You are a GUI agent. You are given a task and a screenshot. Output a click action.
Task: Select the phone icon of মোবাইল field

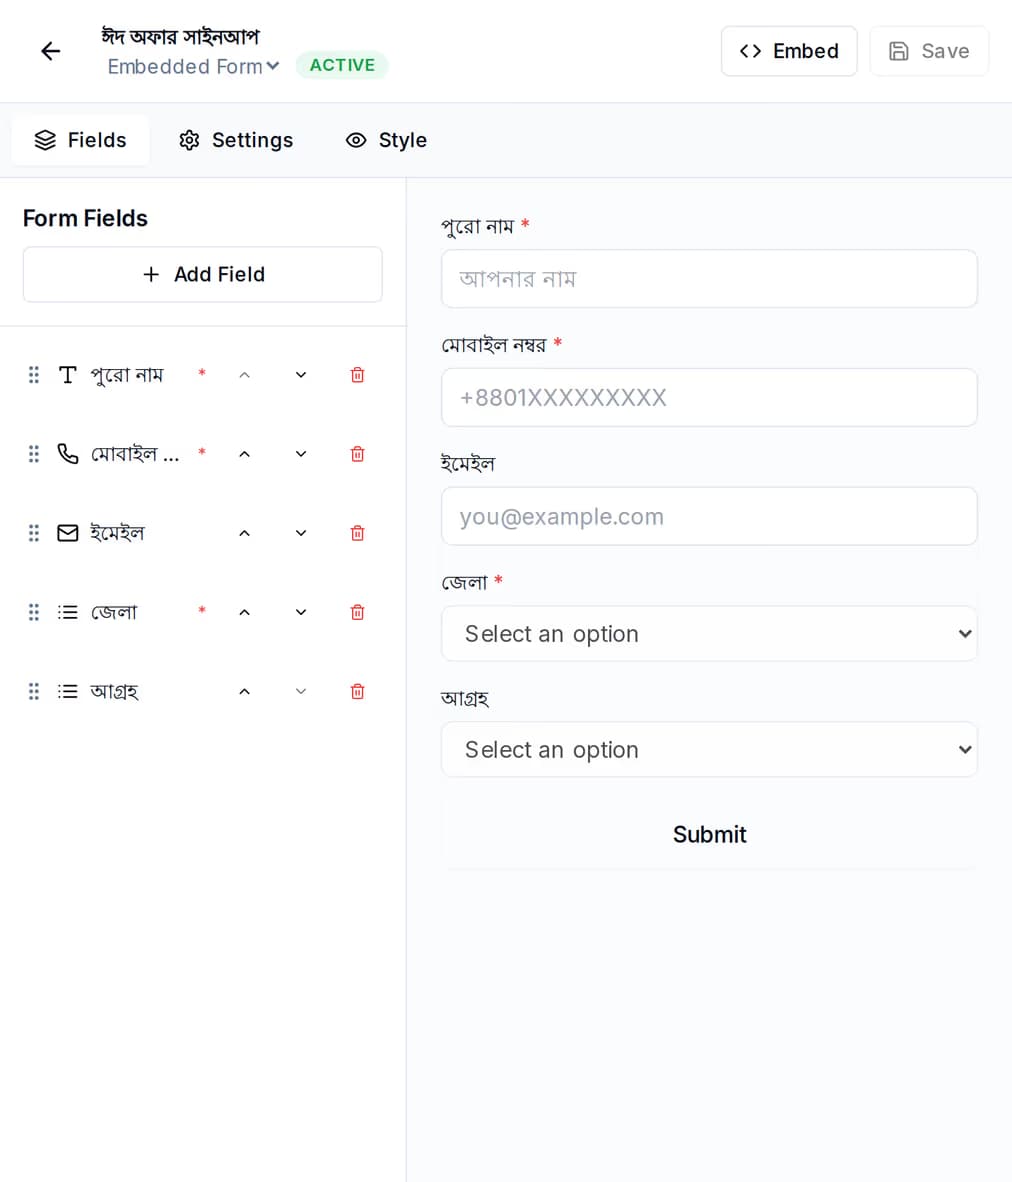(x=68, y=454)
